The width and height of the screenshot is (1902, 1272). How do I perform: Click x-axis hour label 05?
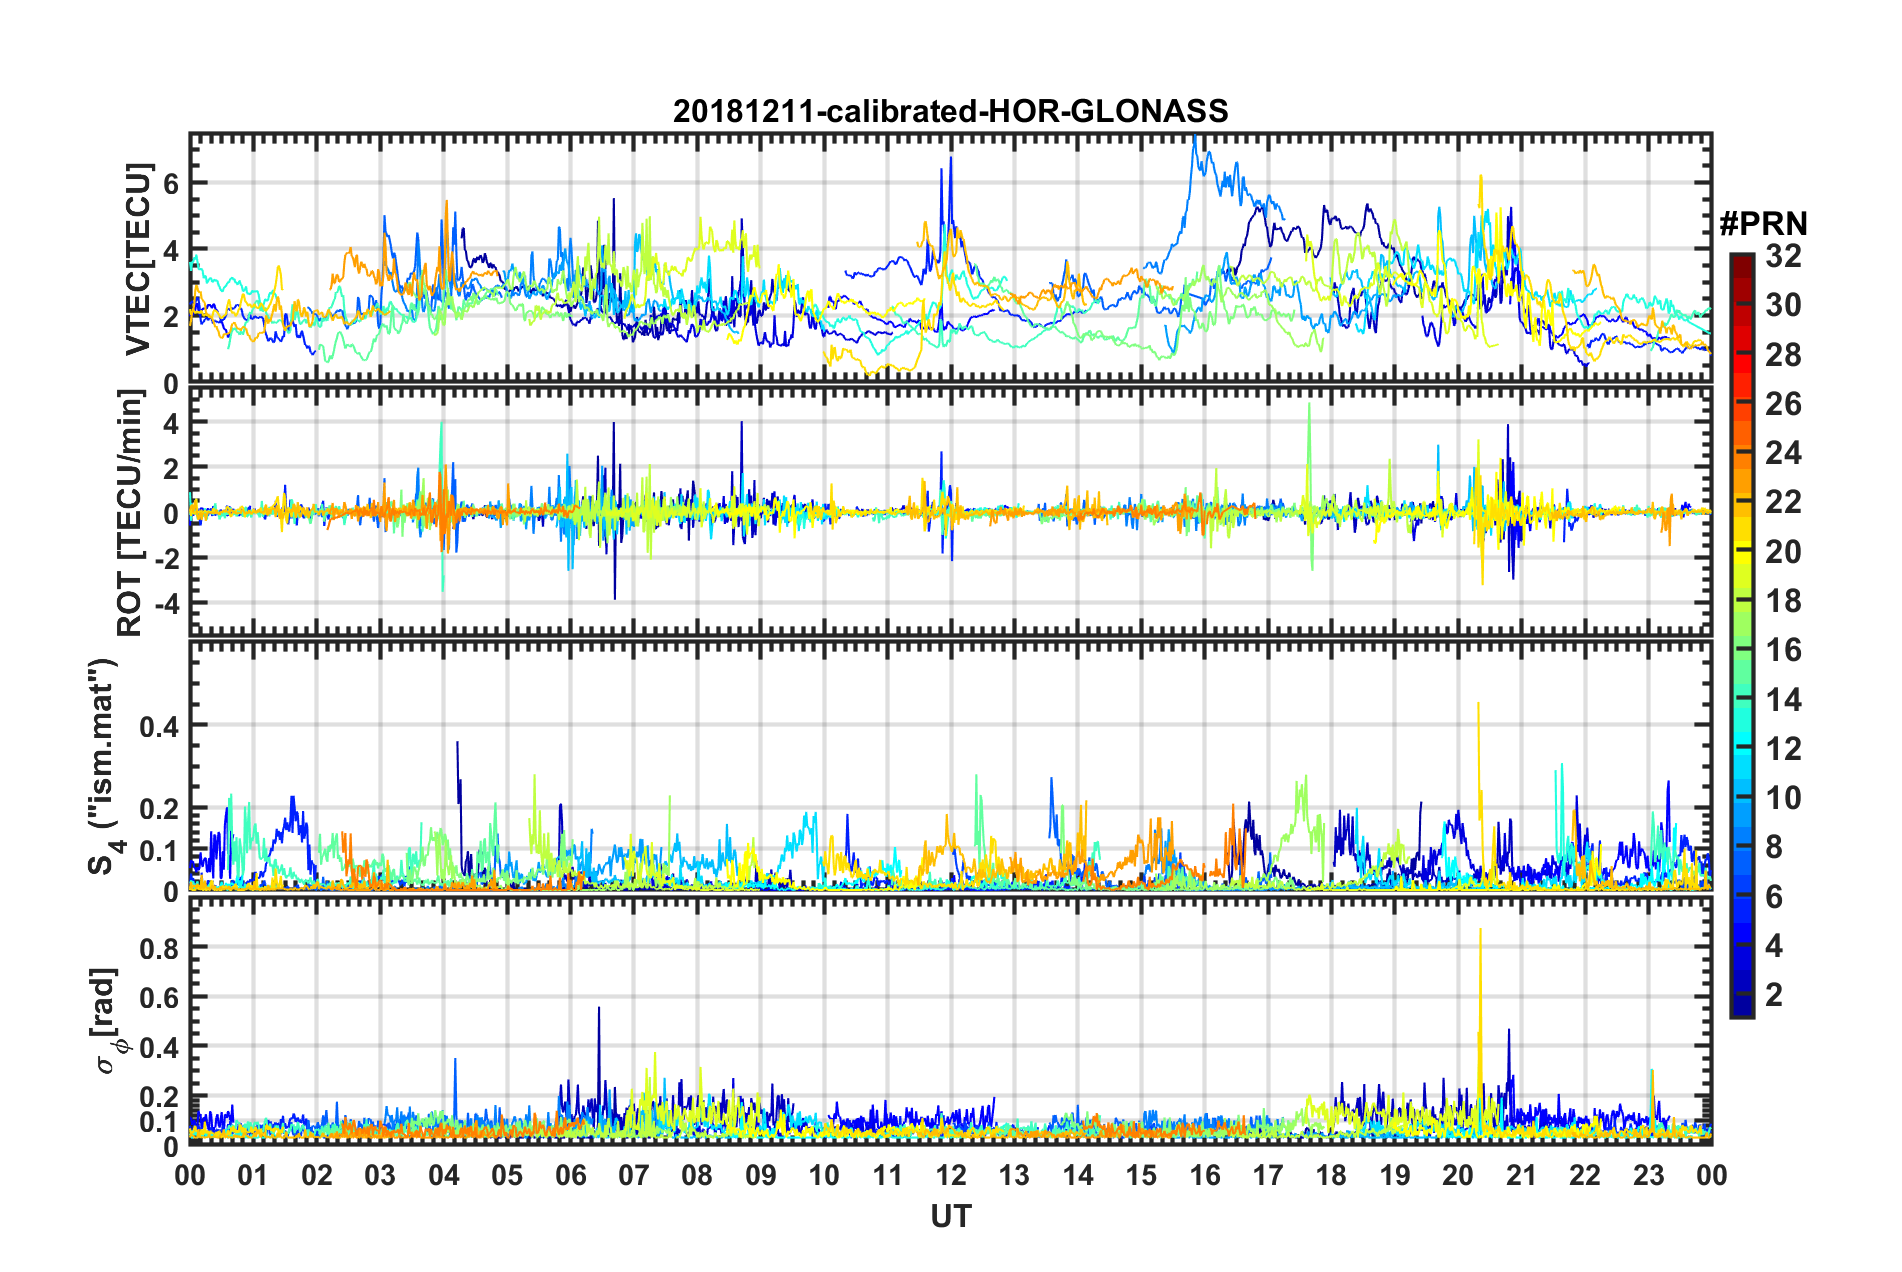tap(507, 1175)
